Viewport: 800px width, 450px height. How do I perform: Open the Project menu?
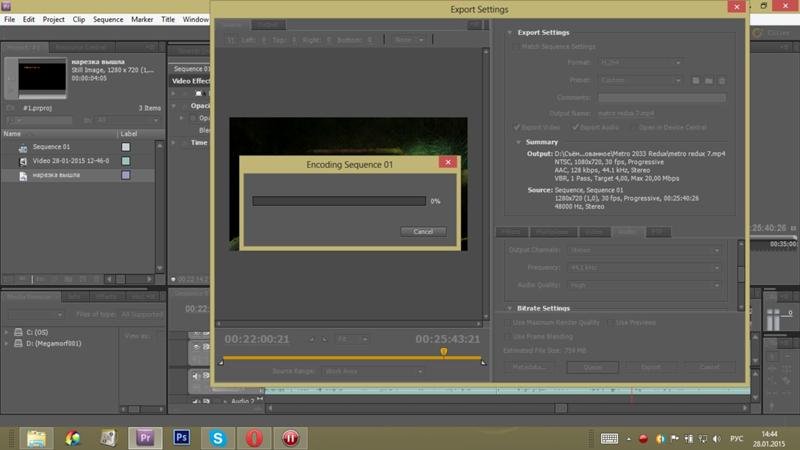coord(54,19)
